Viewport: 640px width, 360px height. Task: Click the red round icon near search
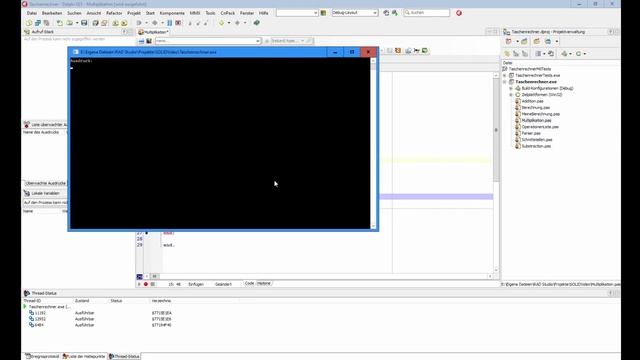click(459, 13)
